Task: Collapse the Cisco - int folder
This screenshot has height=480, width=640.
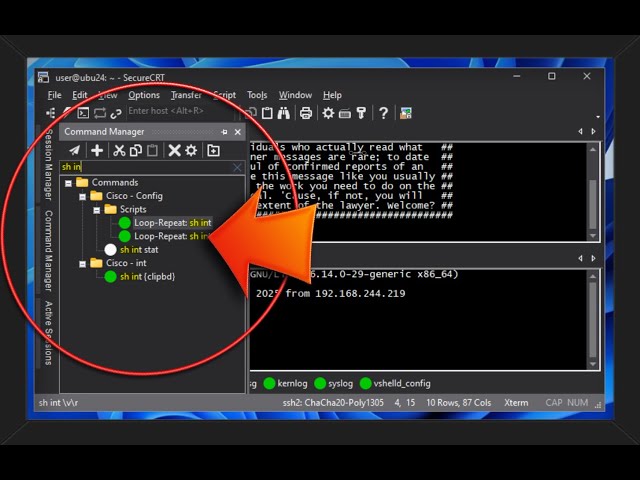Action: pos(82,264)
